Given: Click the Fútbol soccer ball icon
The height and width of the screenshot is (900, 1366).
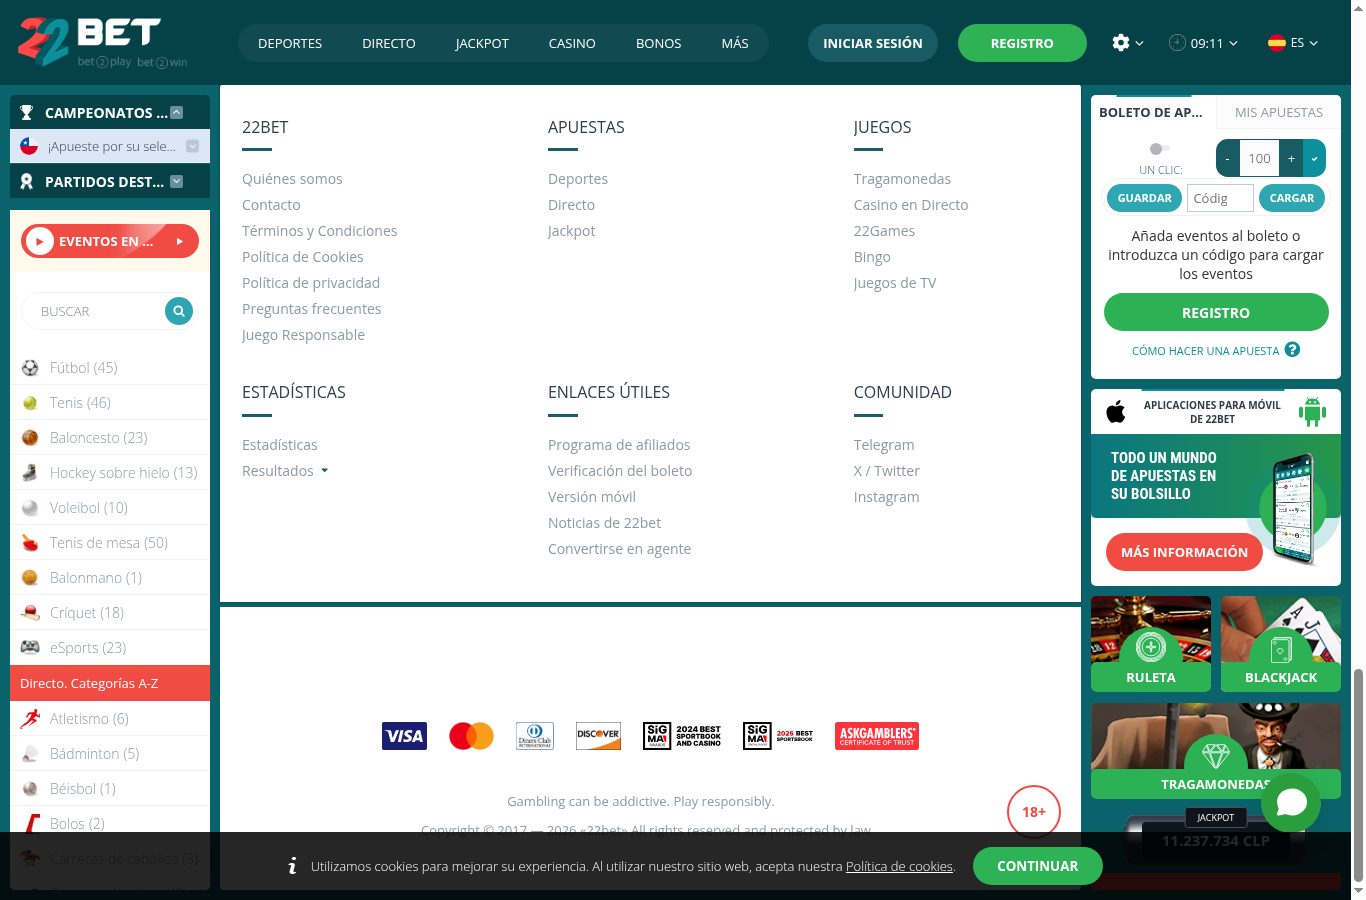Looking at the screenshot, I should point(30,368).
